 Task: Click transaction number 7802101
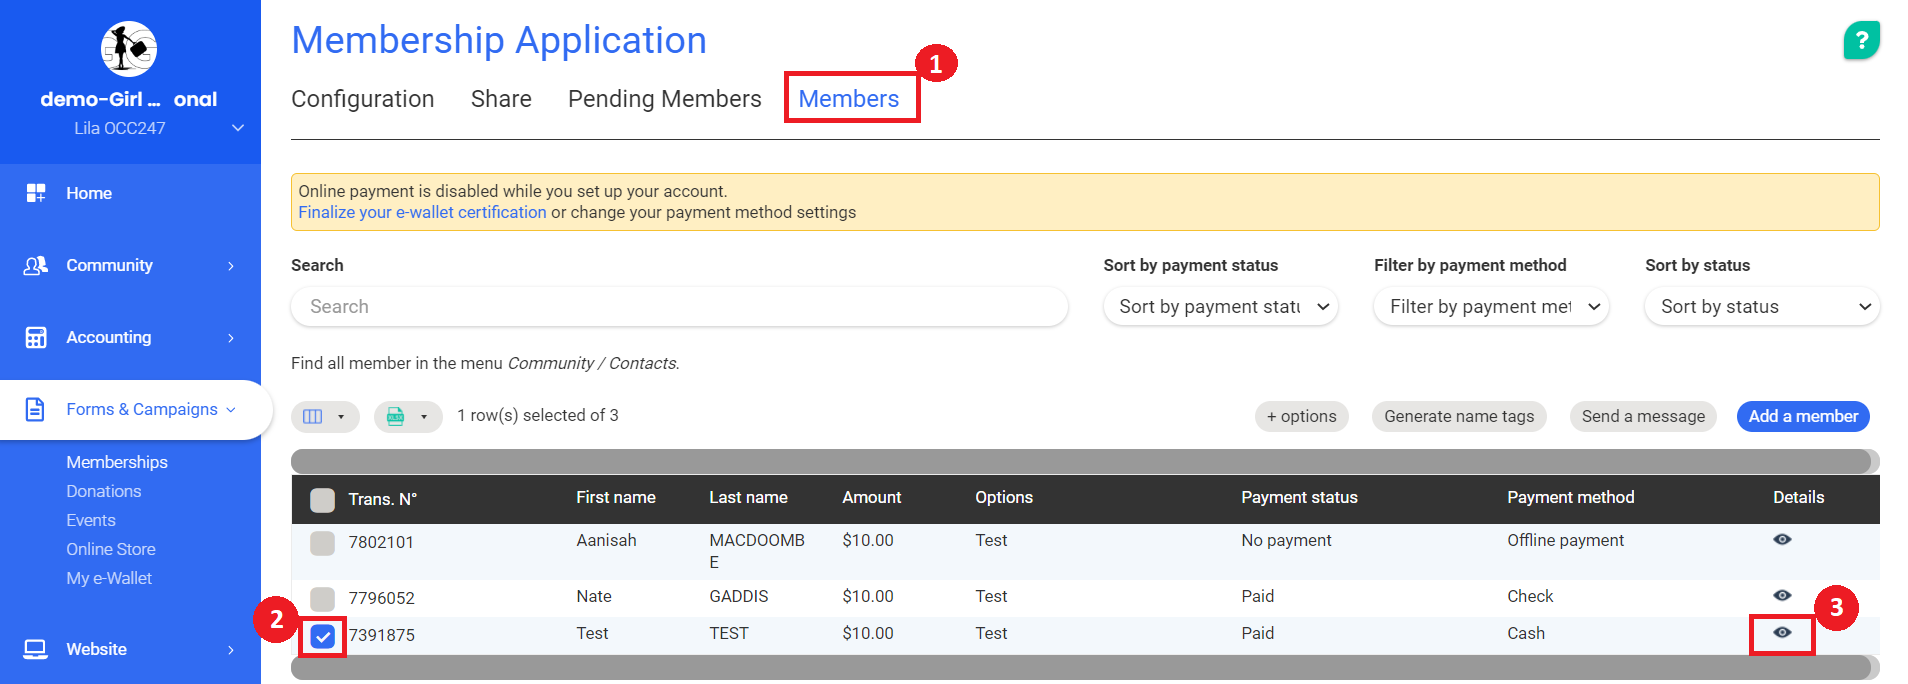pyautogui.click(x=381, y=542)
